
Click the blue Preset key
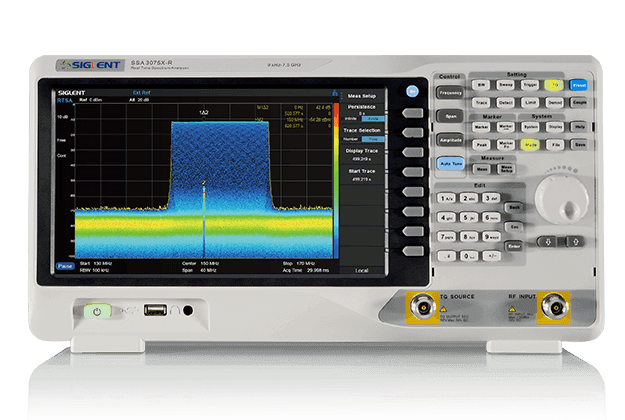point(579,85)
